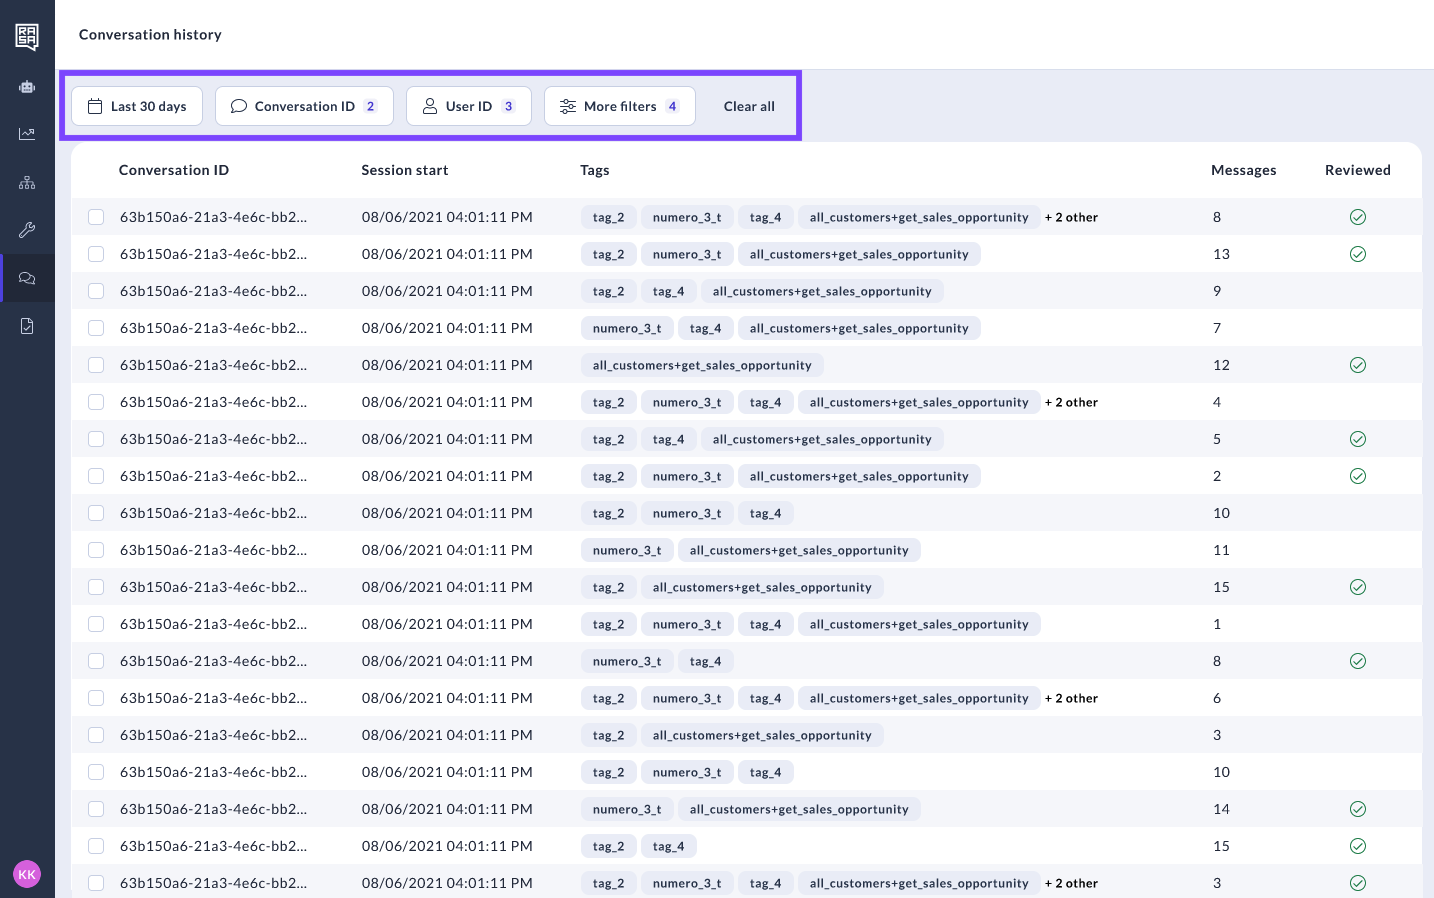This screenshot has height=898, width=1434.
Task: Click the Rasa logo in sidebar
Action: [27, 37]
